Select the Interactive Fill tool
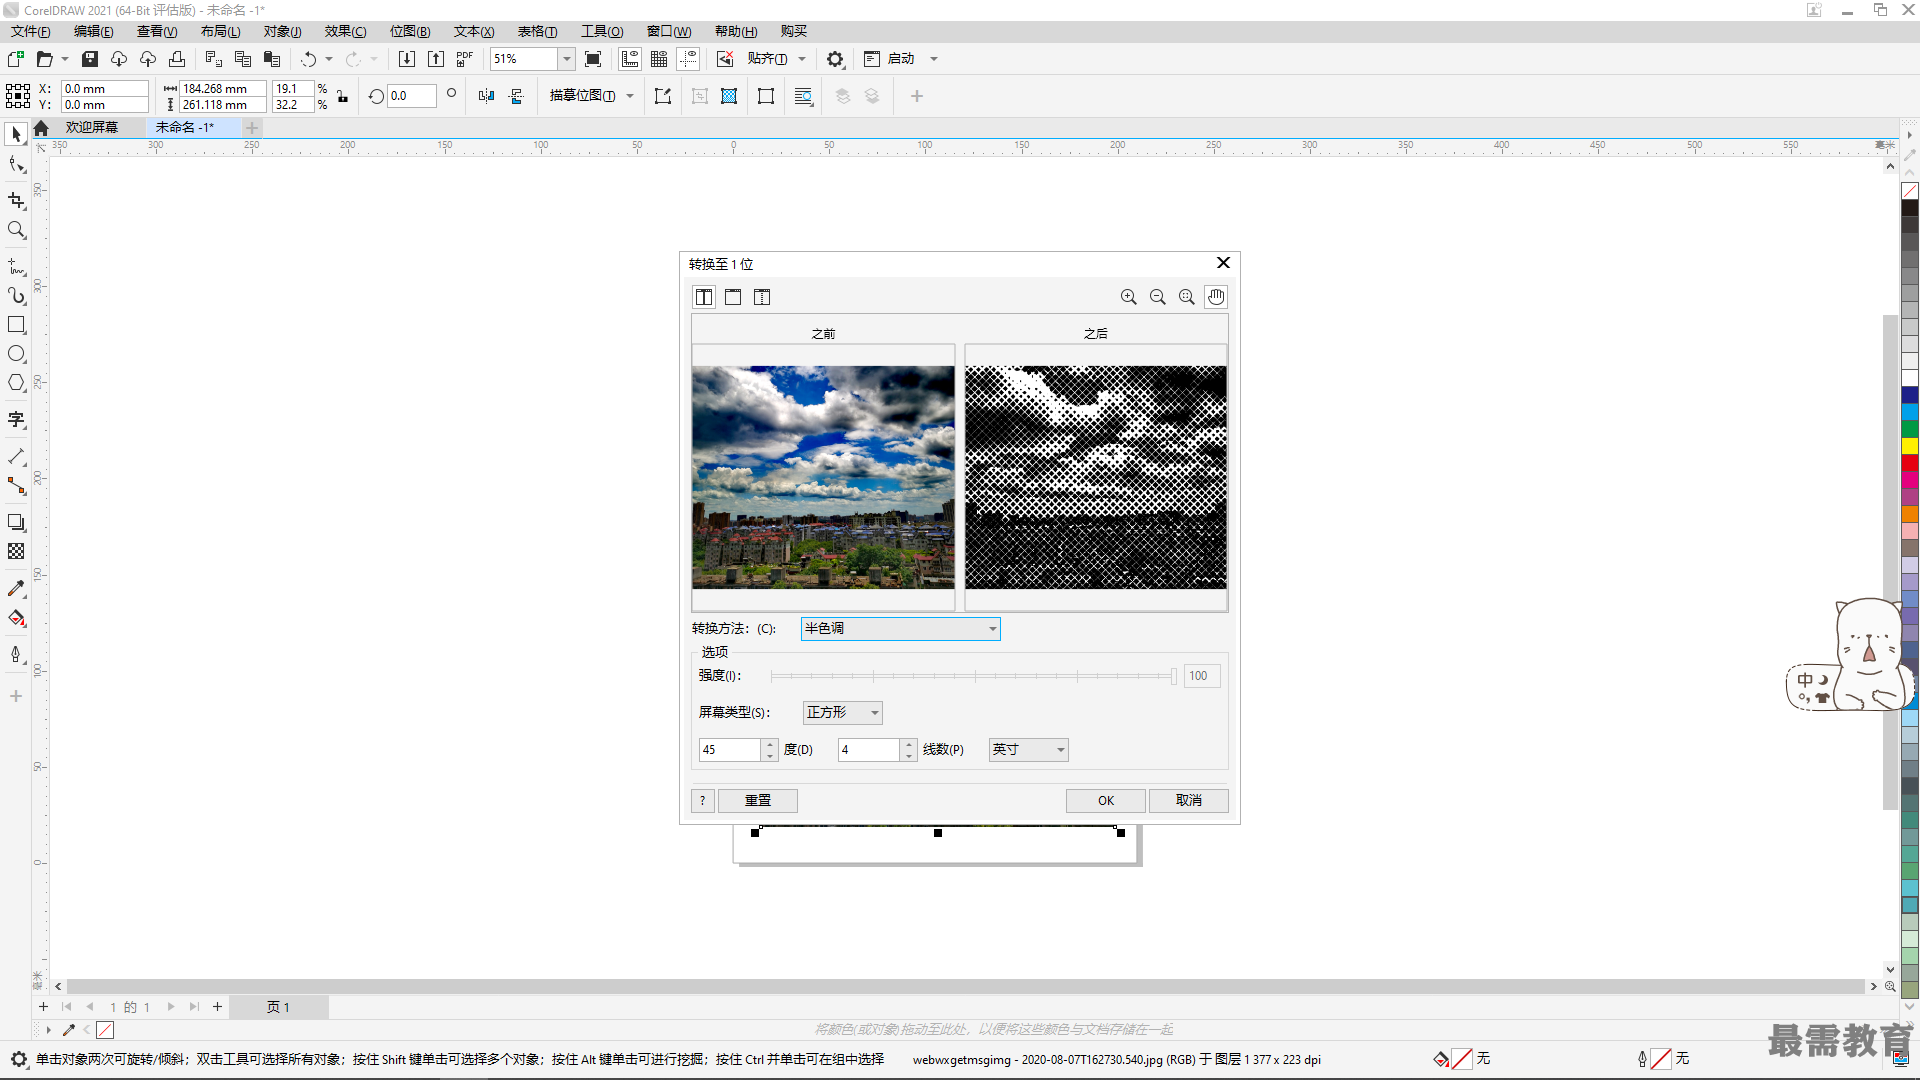This screenshot has height=1080, width=1920. coord(16,618)
